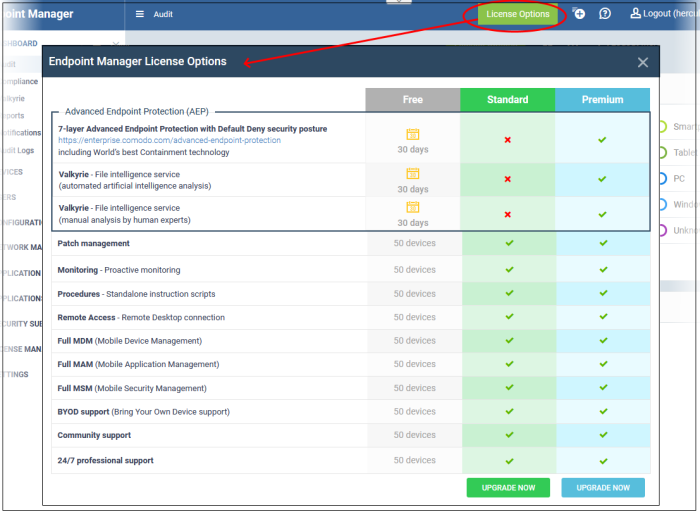Open the License Options button
The width and height of the screenshot is (700, 512).
tap(517, 14)
